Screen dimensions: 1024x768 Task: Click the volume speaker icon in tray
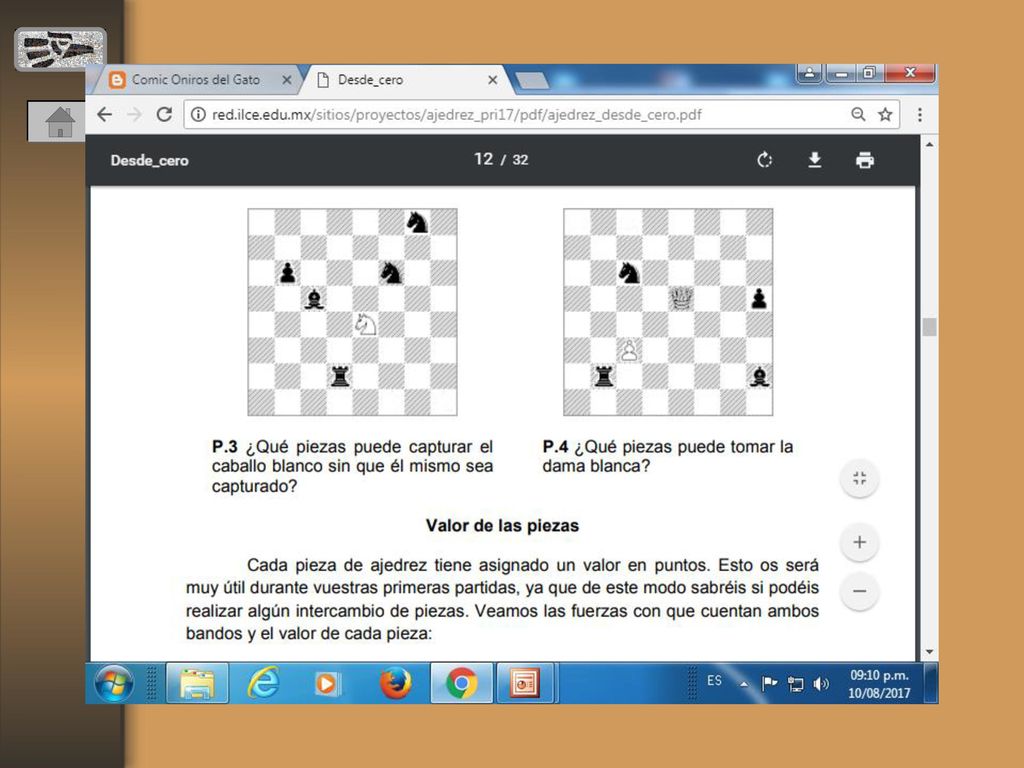click(821, 684)
